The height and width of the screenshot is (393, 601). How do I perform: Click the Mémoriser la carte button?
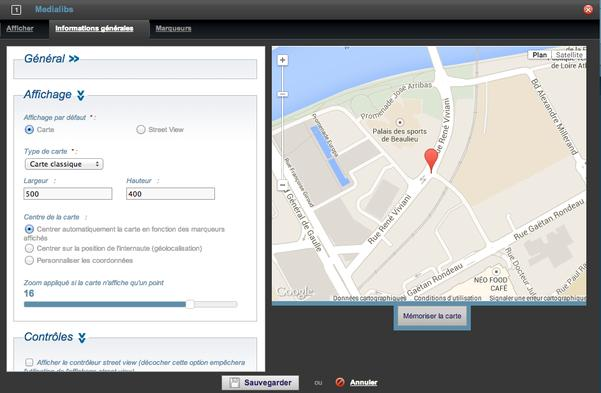coord(432,316)
